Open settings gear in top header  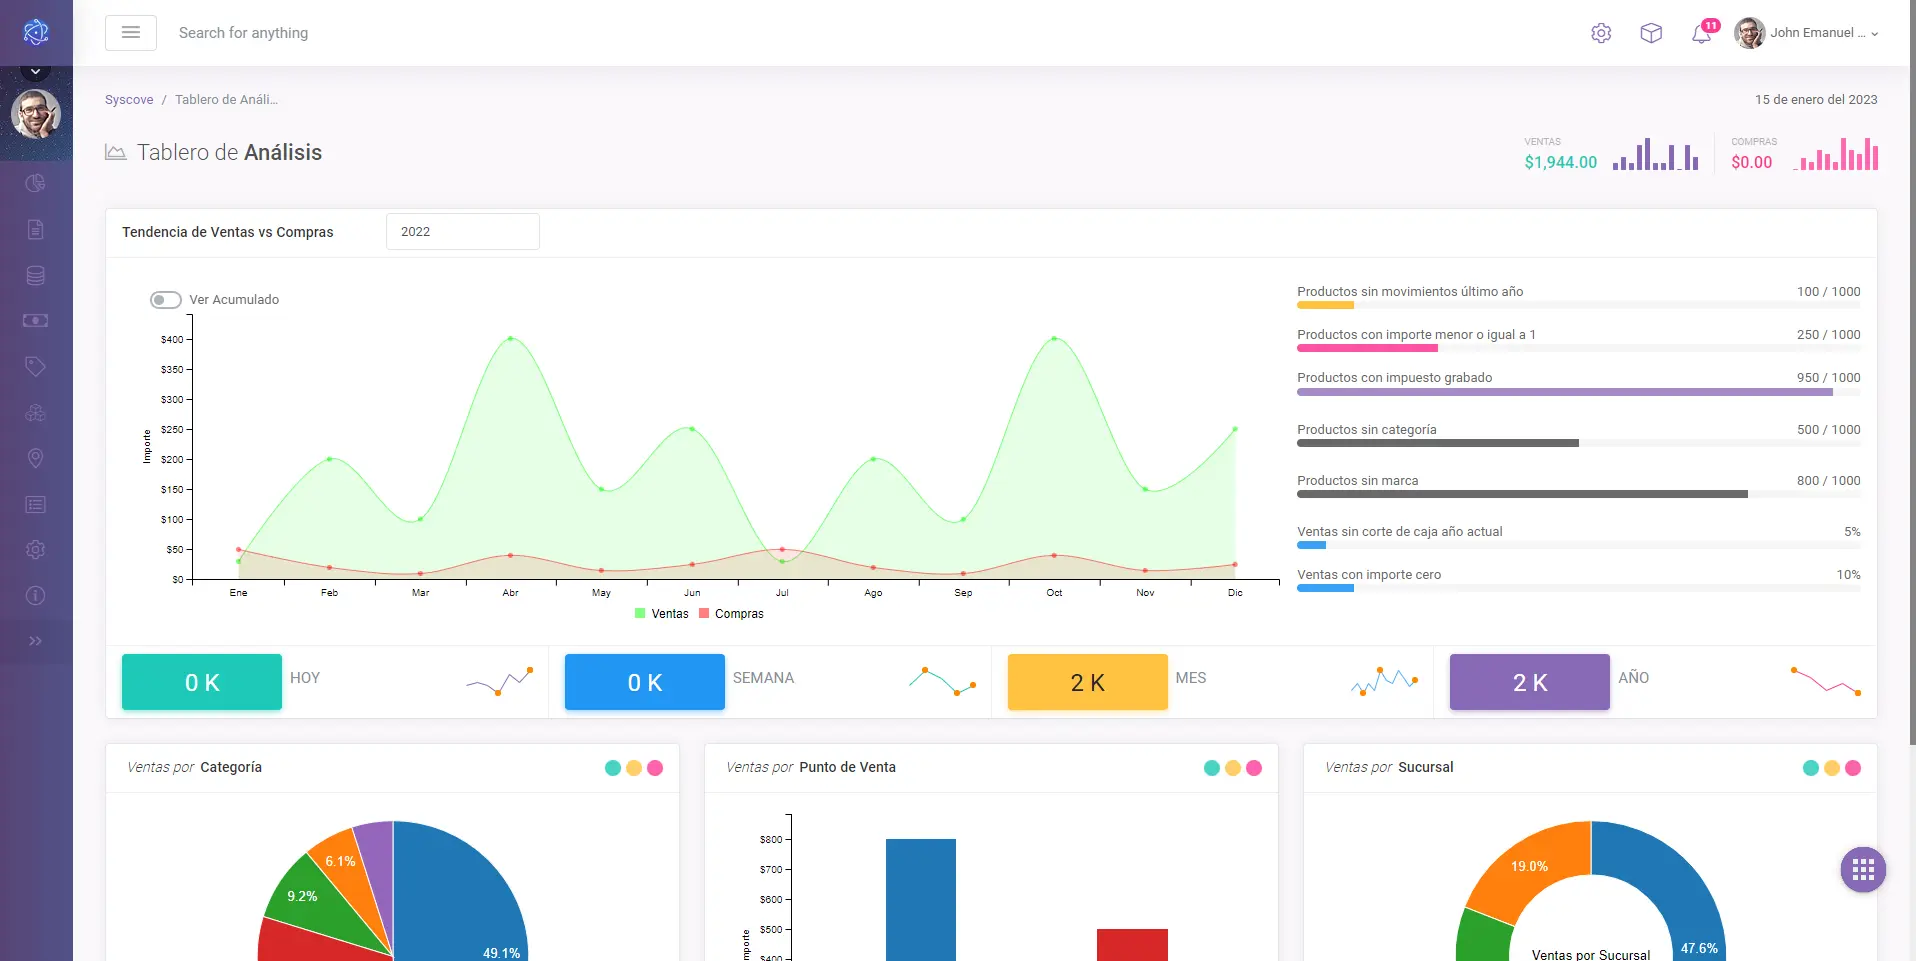[x=1601, y=33]
